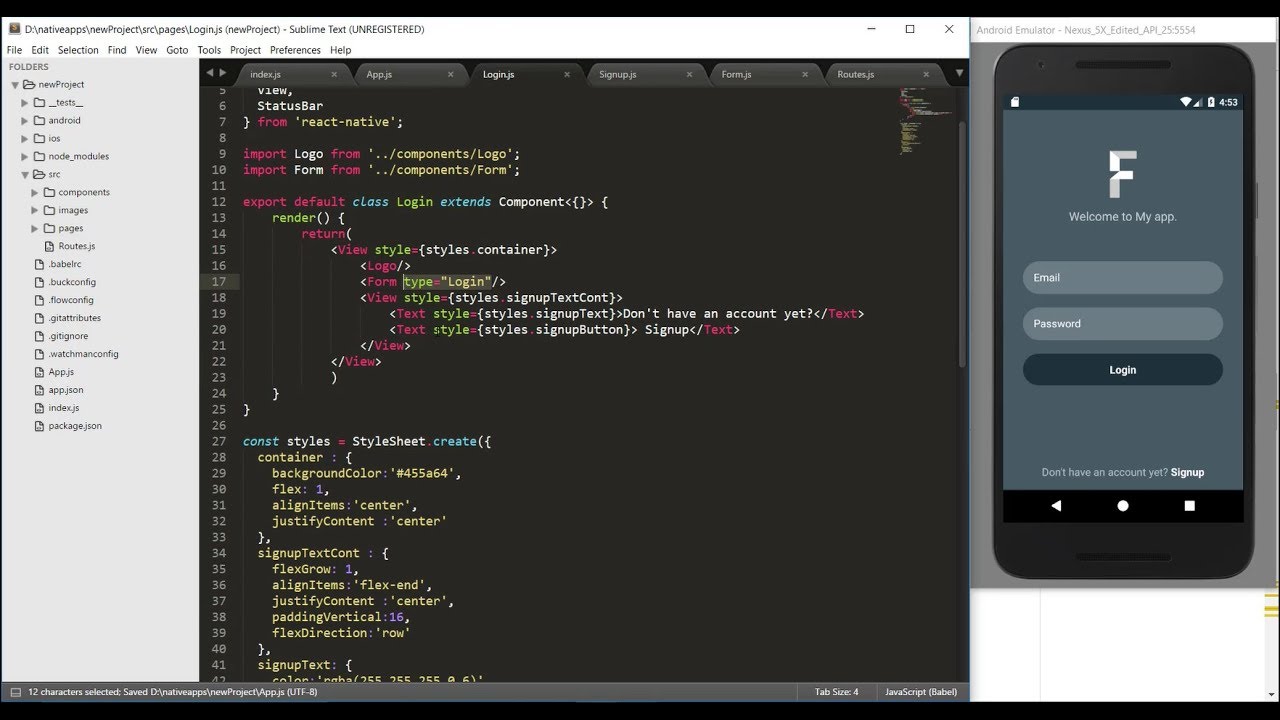
Task: Click the status bar panel switcher icon
Action: coord(15,692)
